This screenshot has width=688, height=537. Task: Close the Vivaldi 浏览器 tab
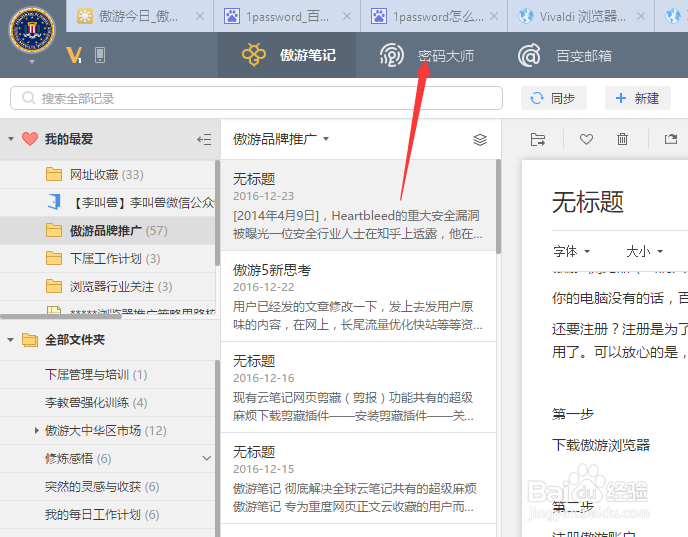pyautogui.click(x=641, y=16)
